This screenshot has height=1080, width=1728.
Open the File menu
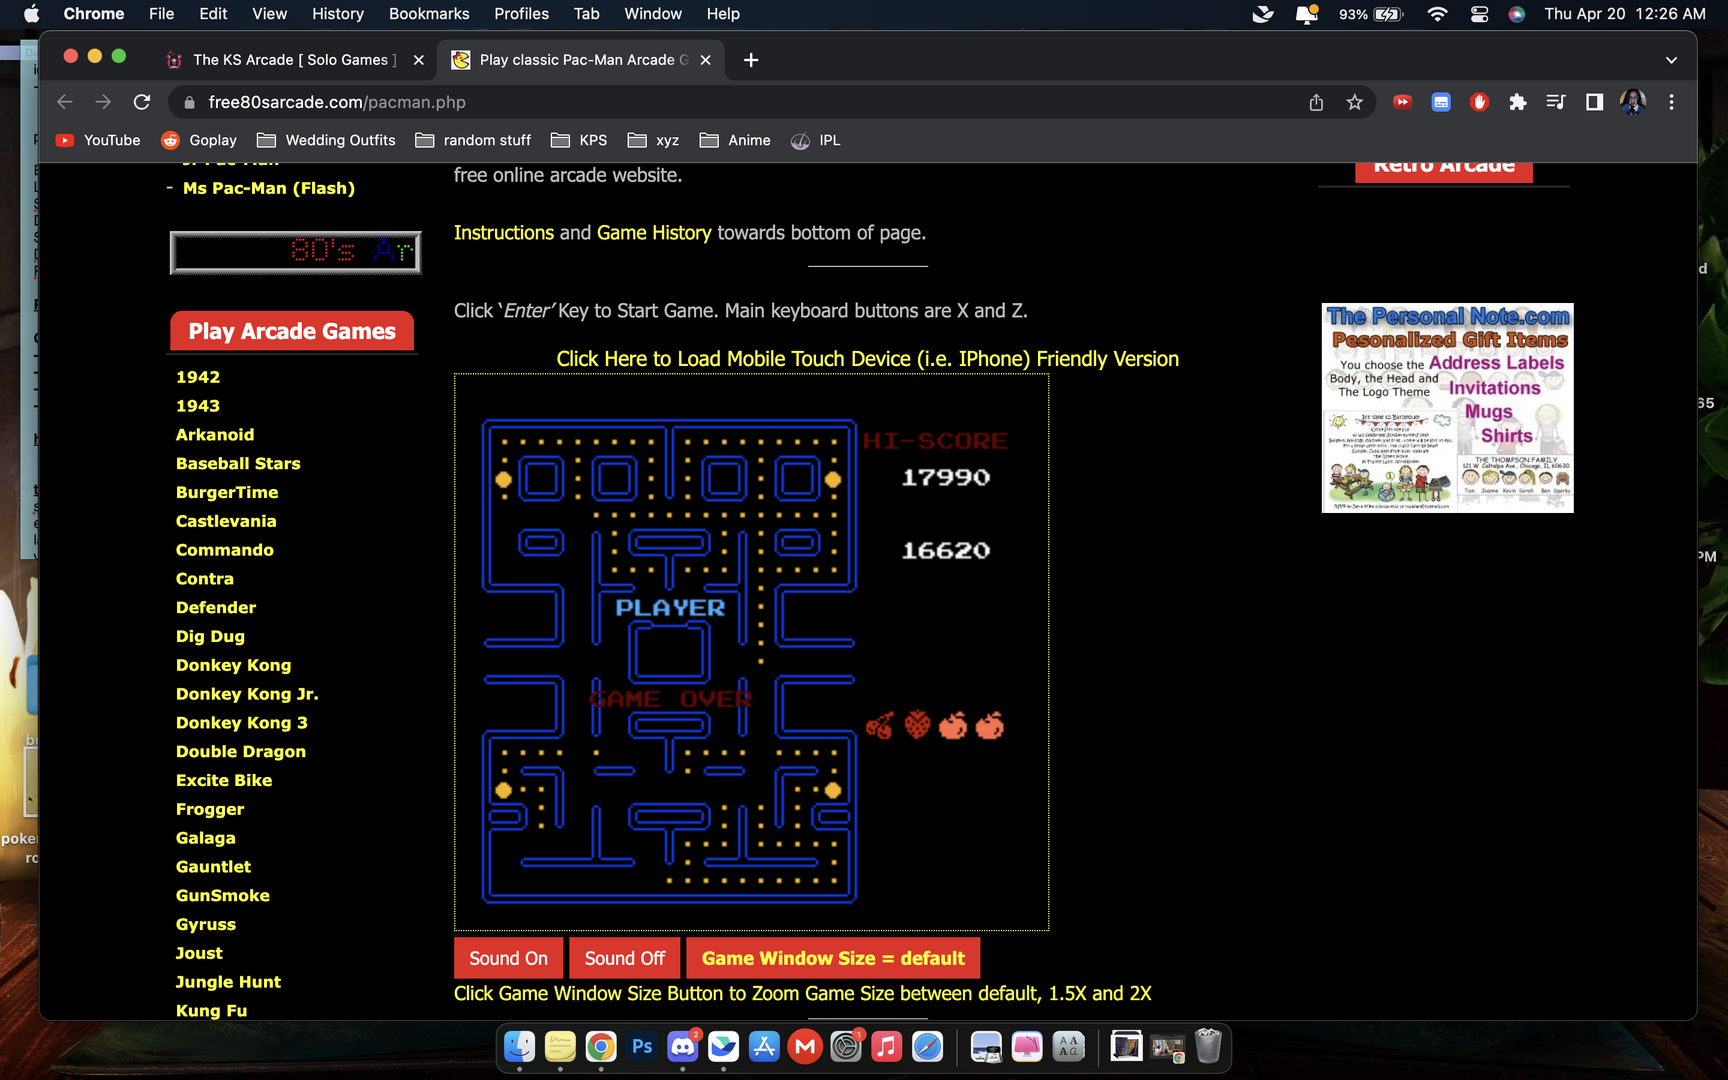pos(161,14)
